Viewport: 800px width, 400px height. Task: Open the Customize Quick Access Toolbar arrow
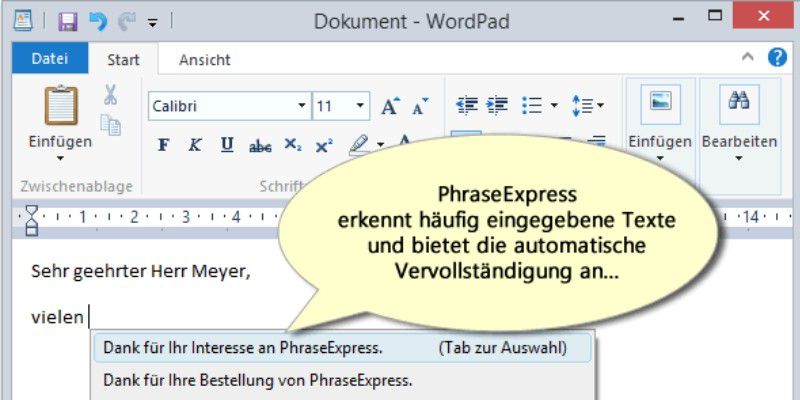[x=152, y=22]
